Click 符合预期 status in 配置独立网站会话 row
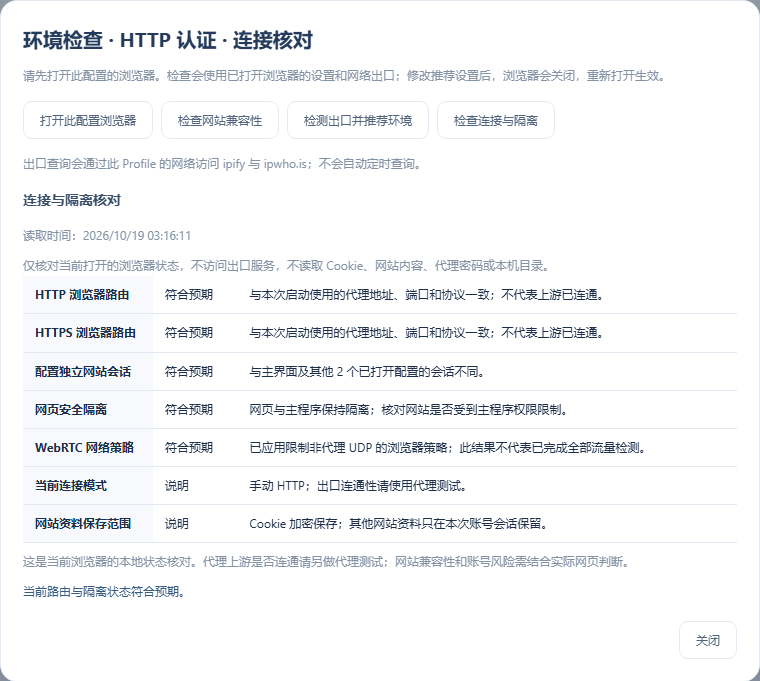Image resolution: width=760 pixels, height=681 pixels. (189, 372)
